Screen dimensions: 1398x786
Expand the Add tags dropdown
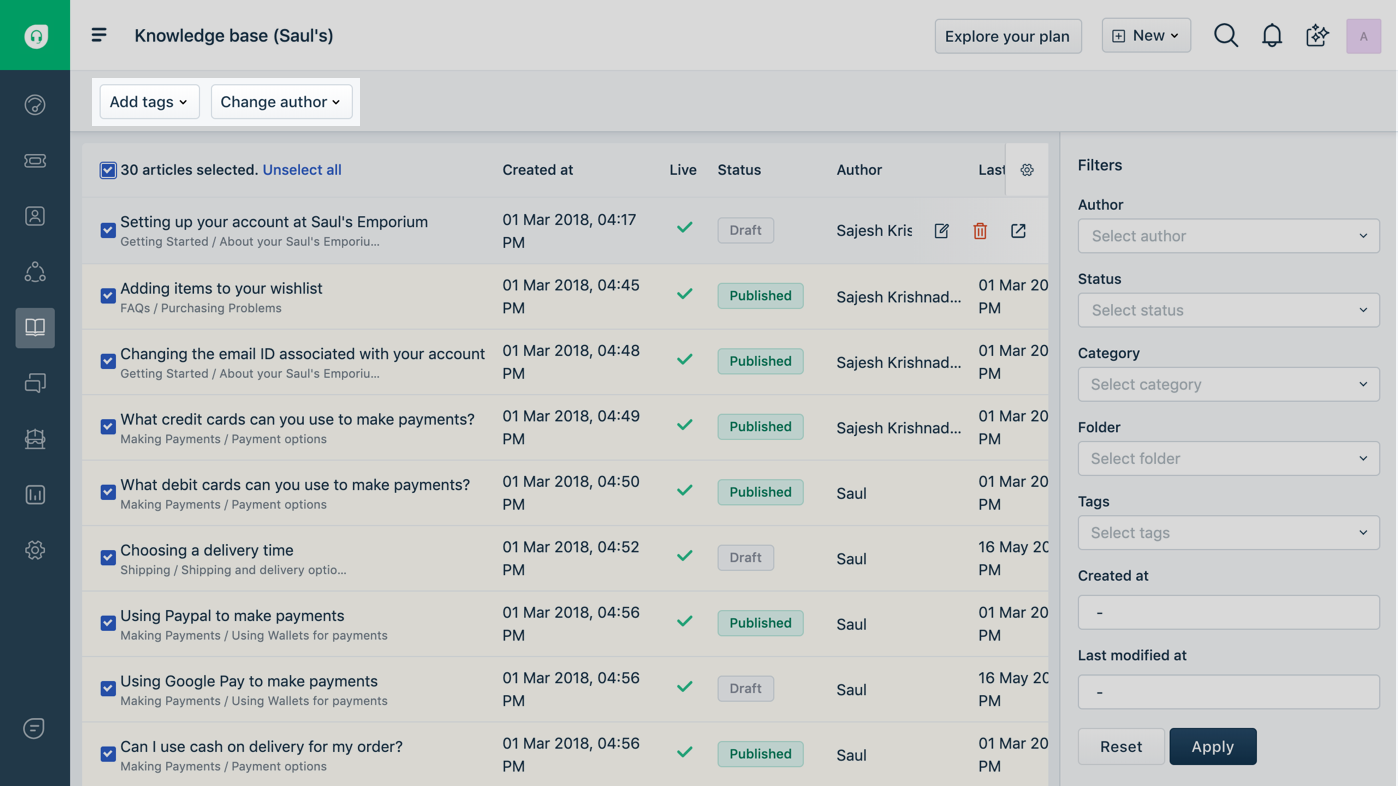click(149, 102)
